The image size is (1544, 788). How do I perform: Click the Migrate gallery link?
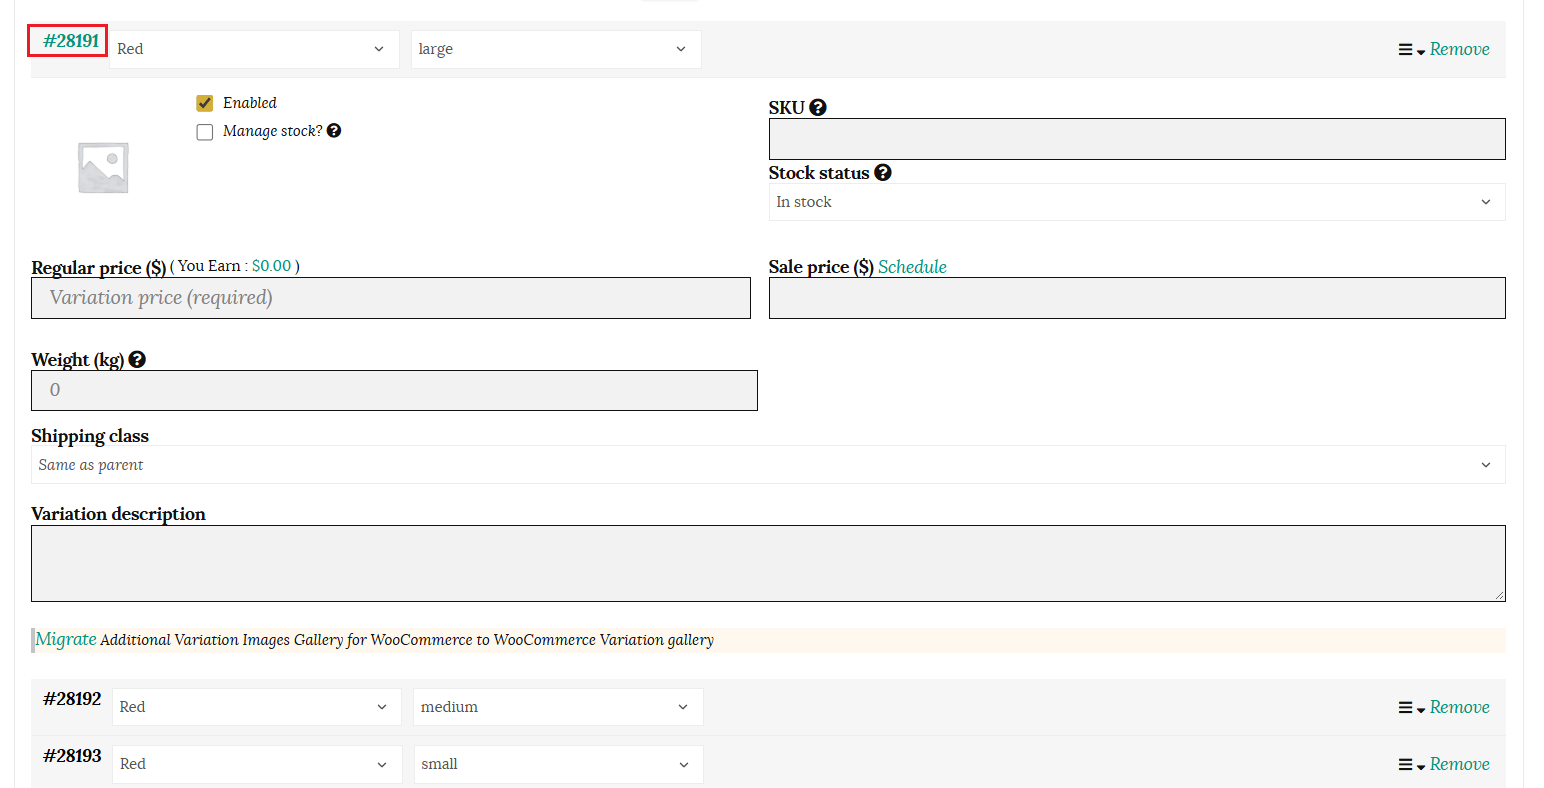66,639
